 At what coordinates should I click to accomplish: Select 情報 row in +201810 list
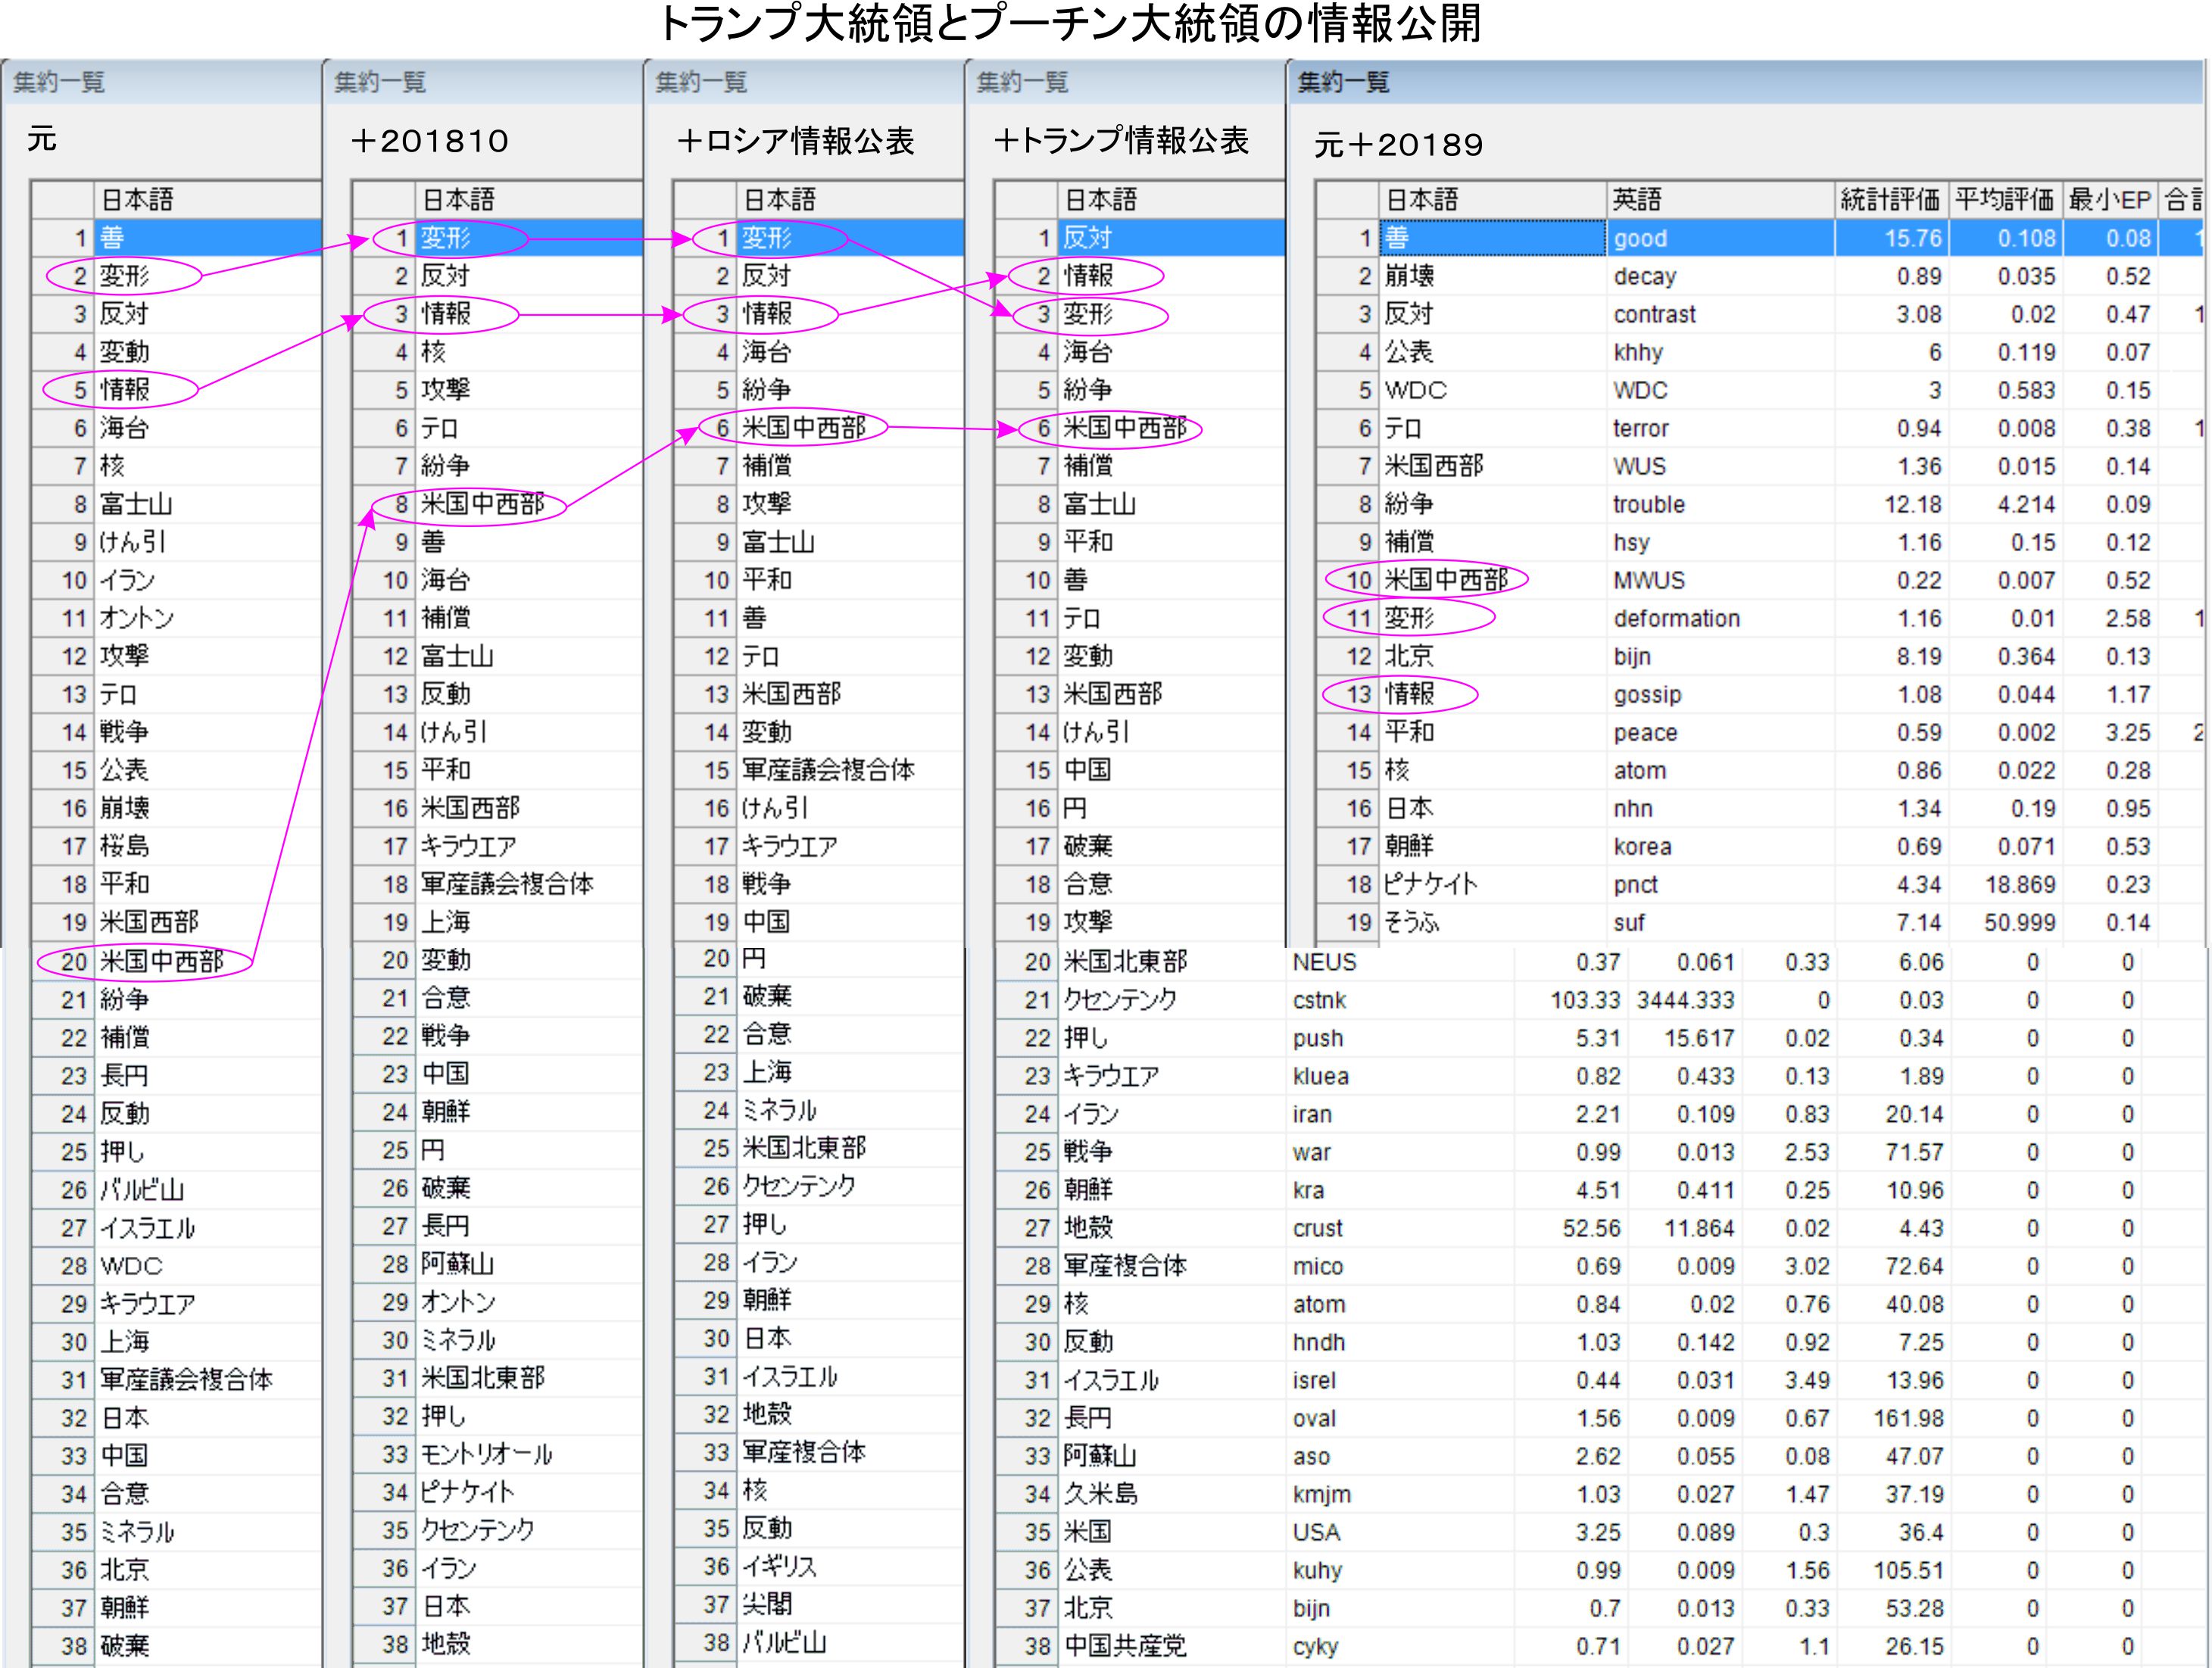tap(446, 314)
